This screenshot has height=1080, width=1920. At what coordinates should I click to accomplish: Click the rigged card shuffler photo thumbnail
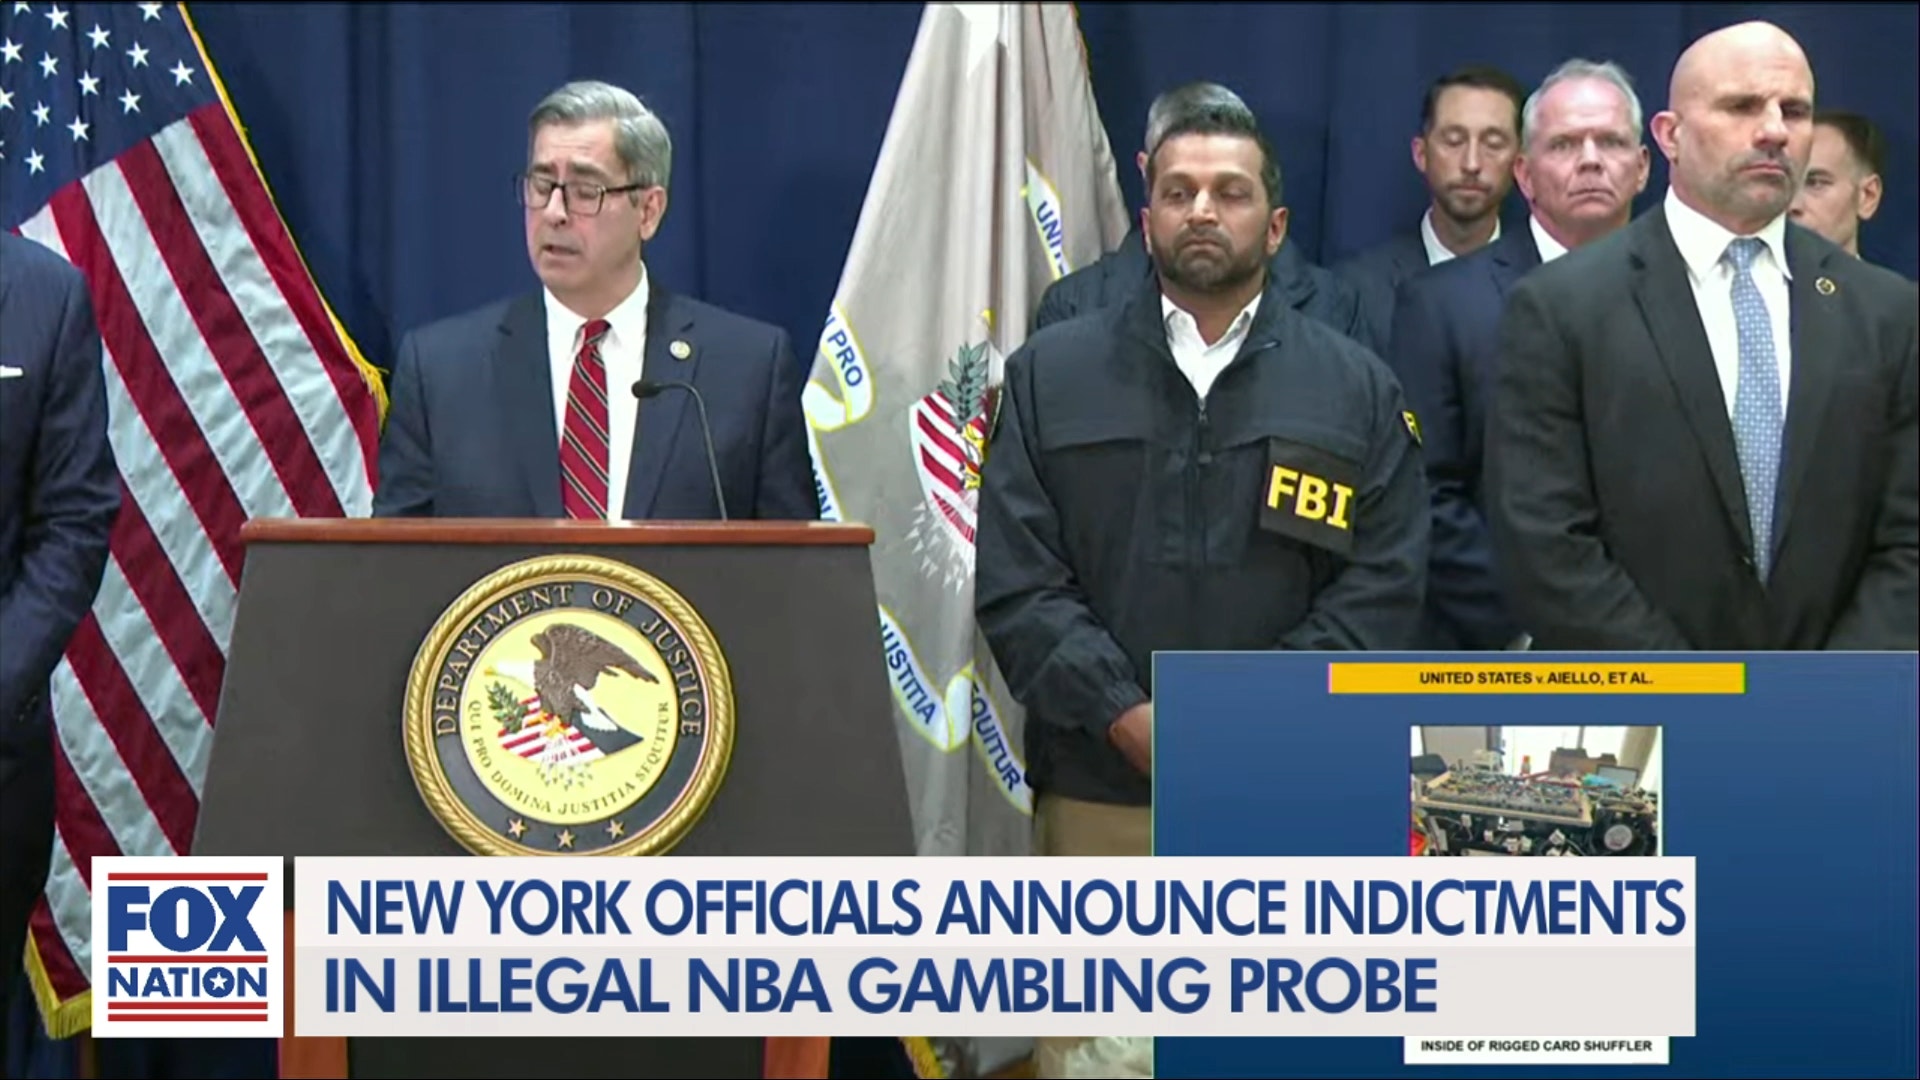coord(1536,791)
